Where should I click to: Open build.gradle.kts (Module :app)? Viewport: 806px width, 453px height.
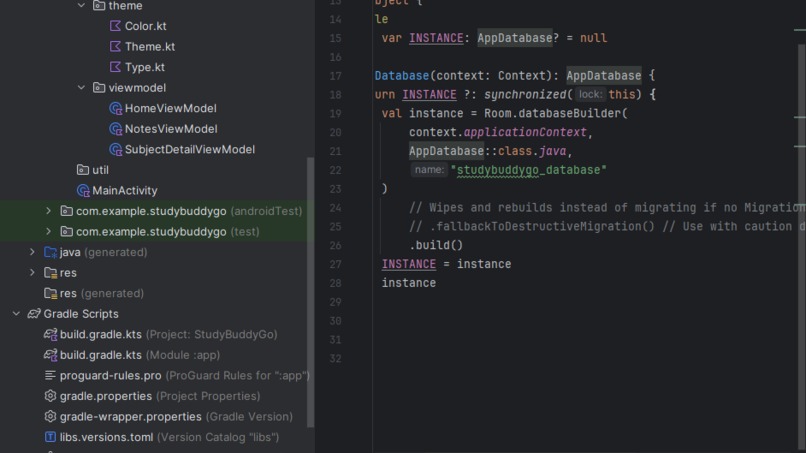coord(140,355)
